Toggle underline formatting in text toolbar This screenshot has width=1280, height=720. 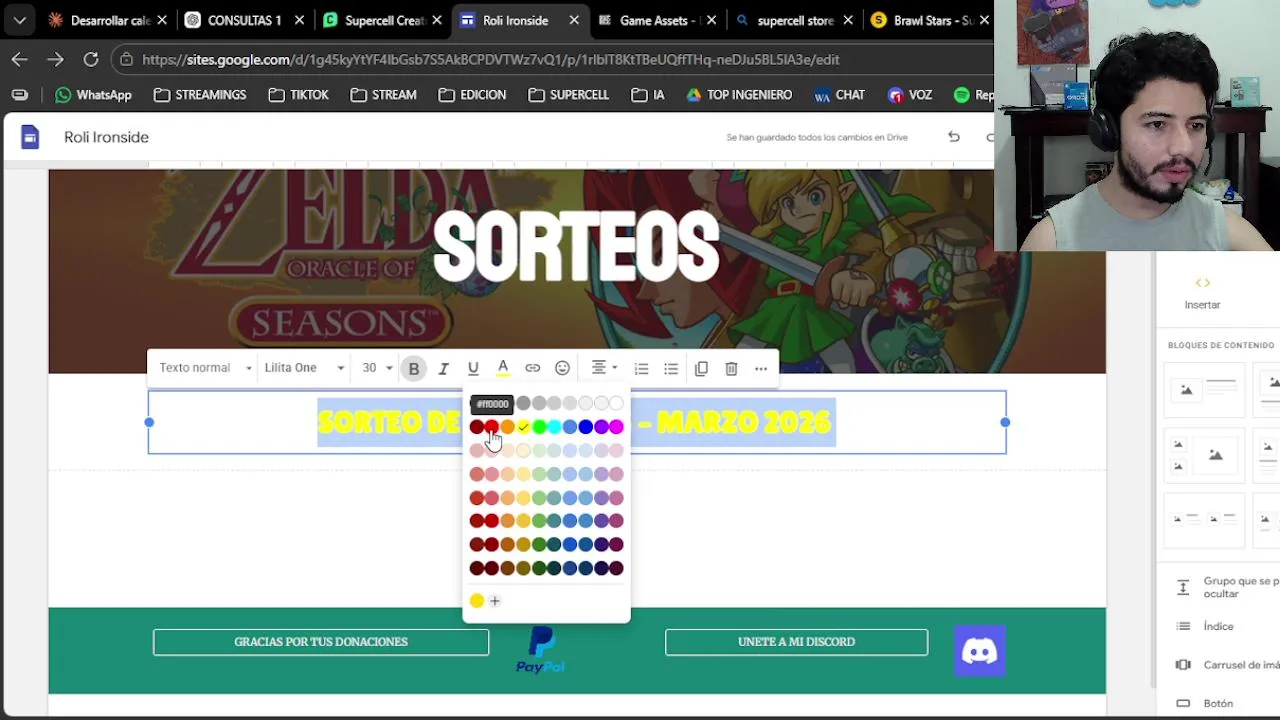473,368
